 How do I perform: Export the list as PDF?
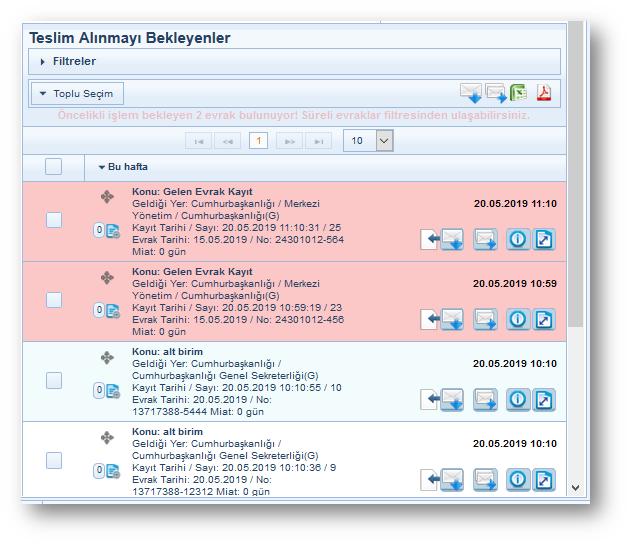coord(544,94)
